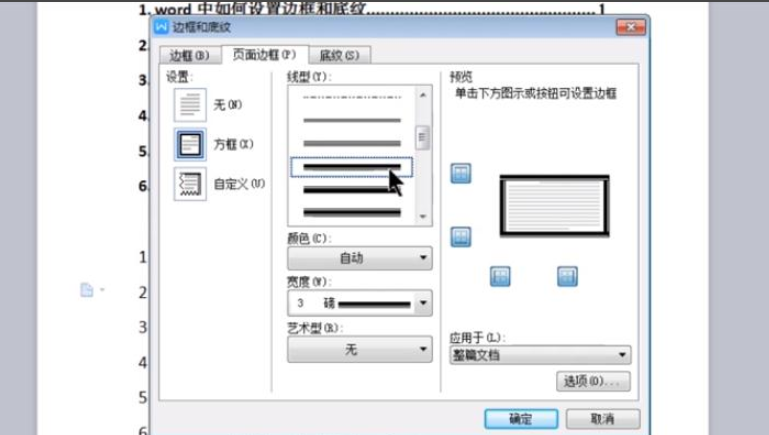
Task: Click the 选项(O)... options button
Action: [x=593, y=381]
